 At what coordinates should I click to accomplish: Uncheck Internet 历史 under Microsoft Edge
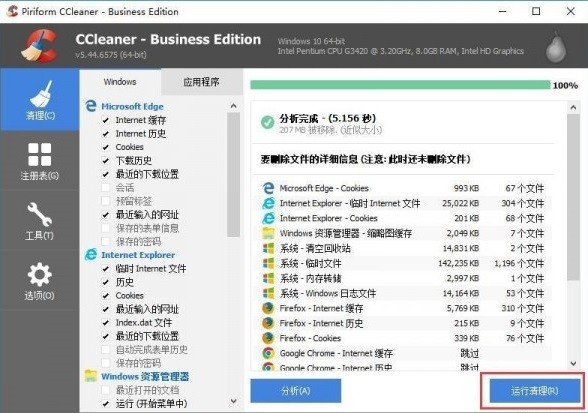pos(106,134)
